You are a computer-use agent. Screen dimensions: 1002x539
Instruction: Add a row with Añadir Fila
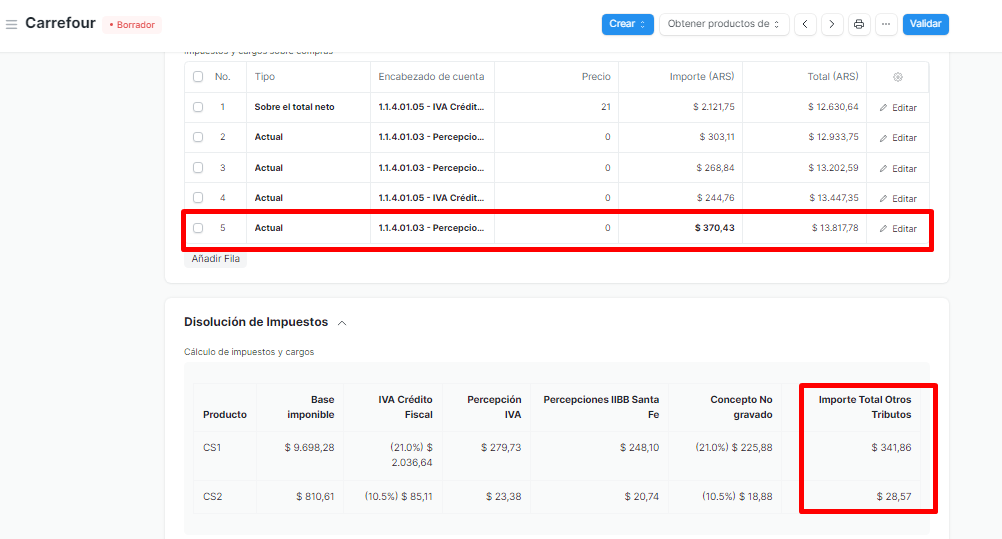pos(215,259)
